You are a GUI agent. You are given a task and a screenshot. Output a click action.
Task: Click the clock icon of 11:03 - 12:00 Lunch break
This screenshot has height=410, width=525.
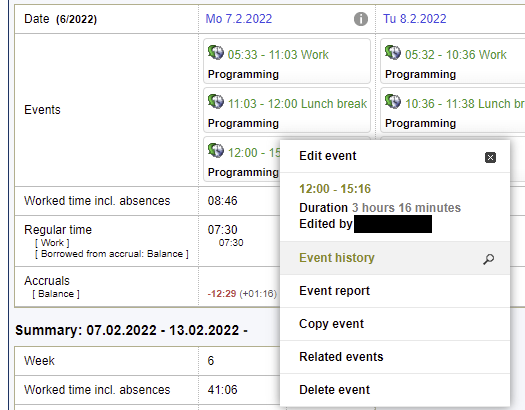click(216, 101)
